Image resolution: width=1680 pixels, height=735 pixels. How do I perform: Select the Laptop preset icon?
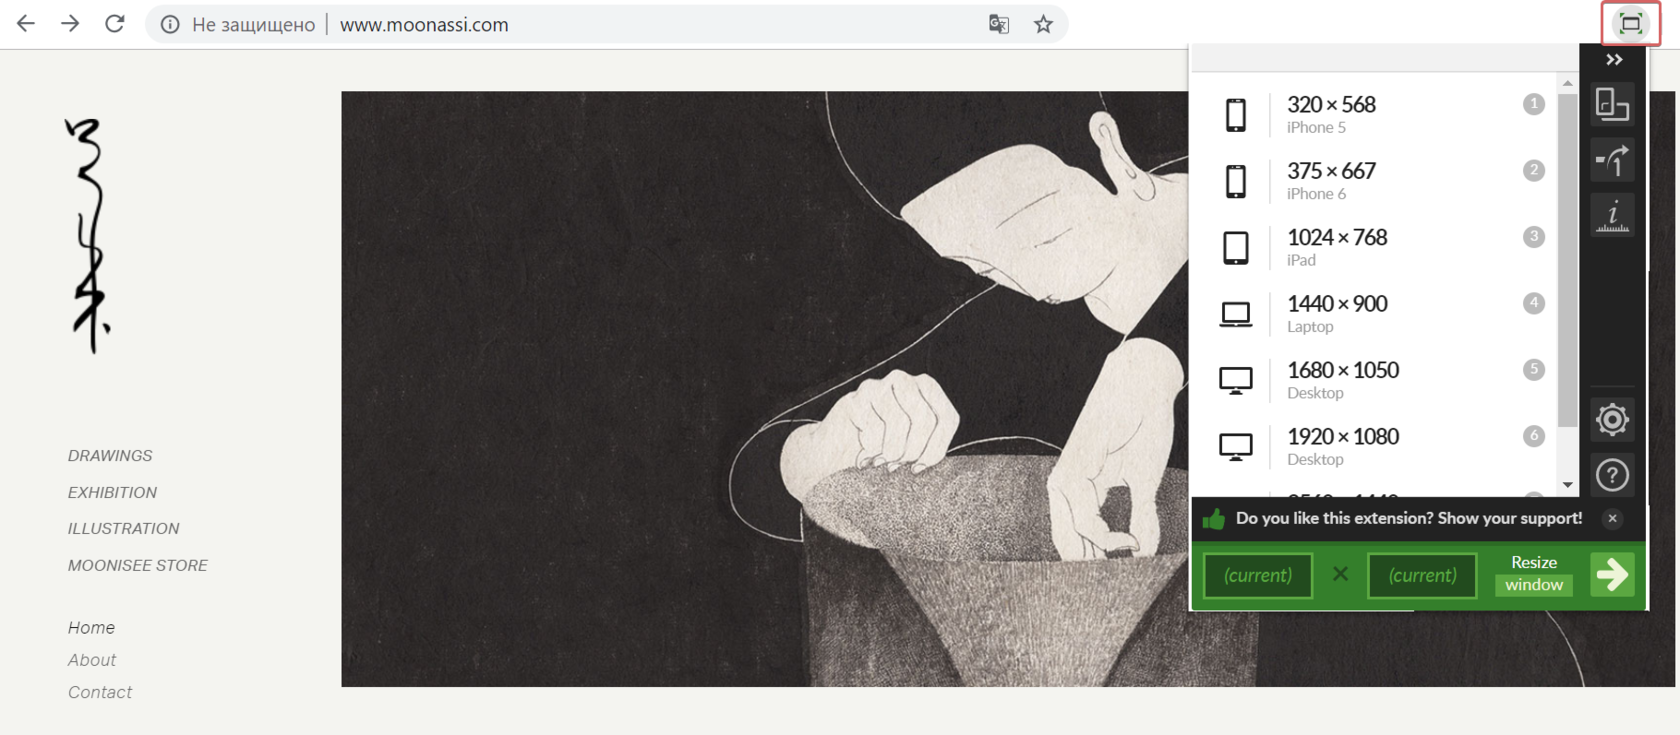(x=1236, y=314)
